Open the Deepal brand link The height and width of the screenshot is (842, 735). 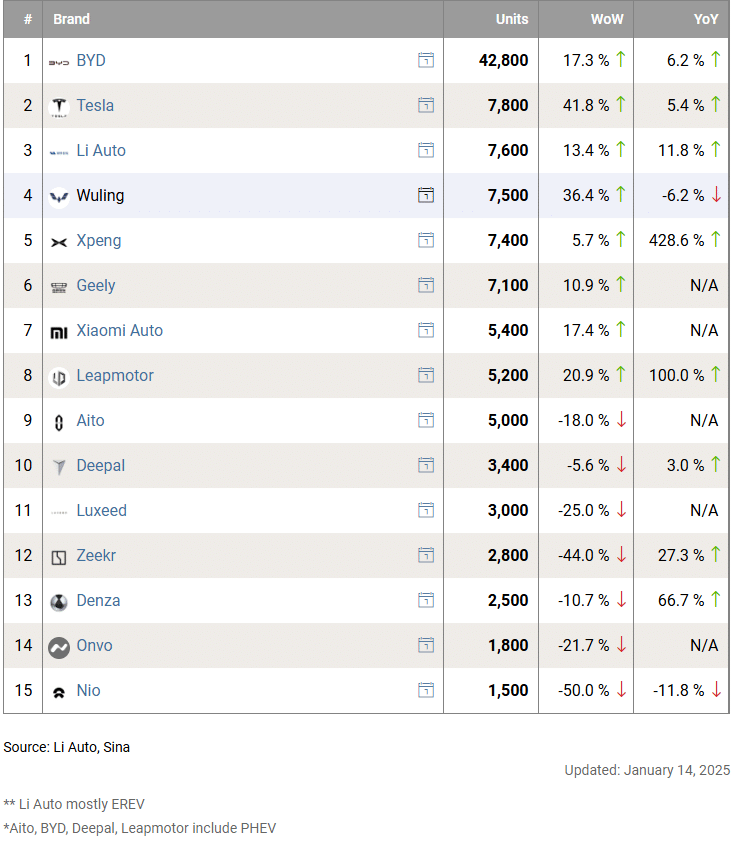pos(101,466)
